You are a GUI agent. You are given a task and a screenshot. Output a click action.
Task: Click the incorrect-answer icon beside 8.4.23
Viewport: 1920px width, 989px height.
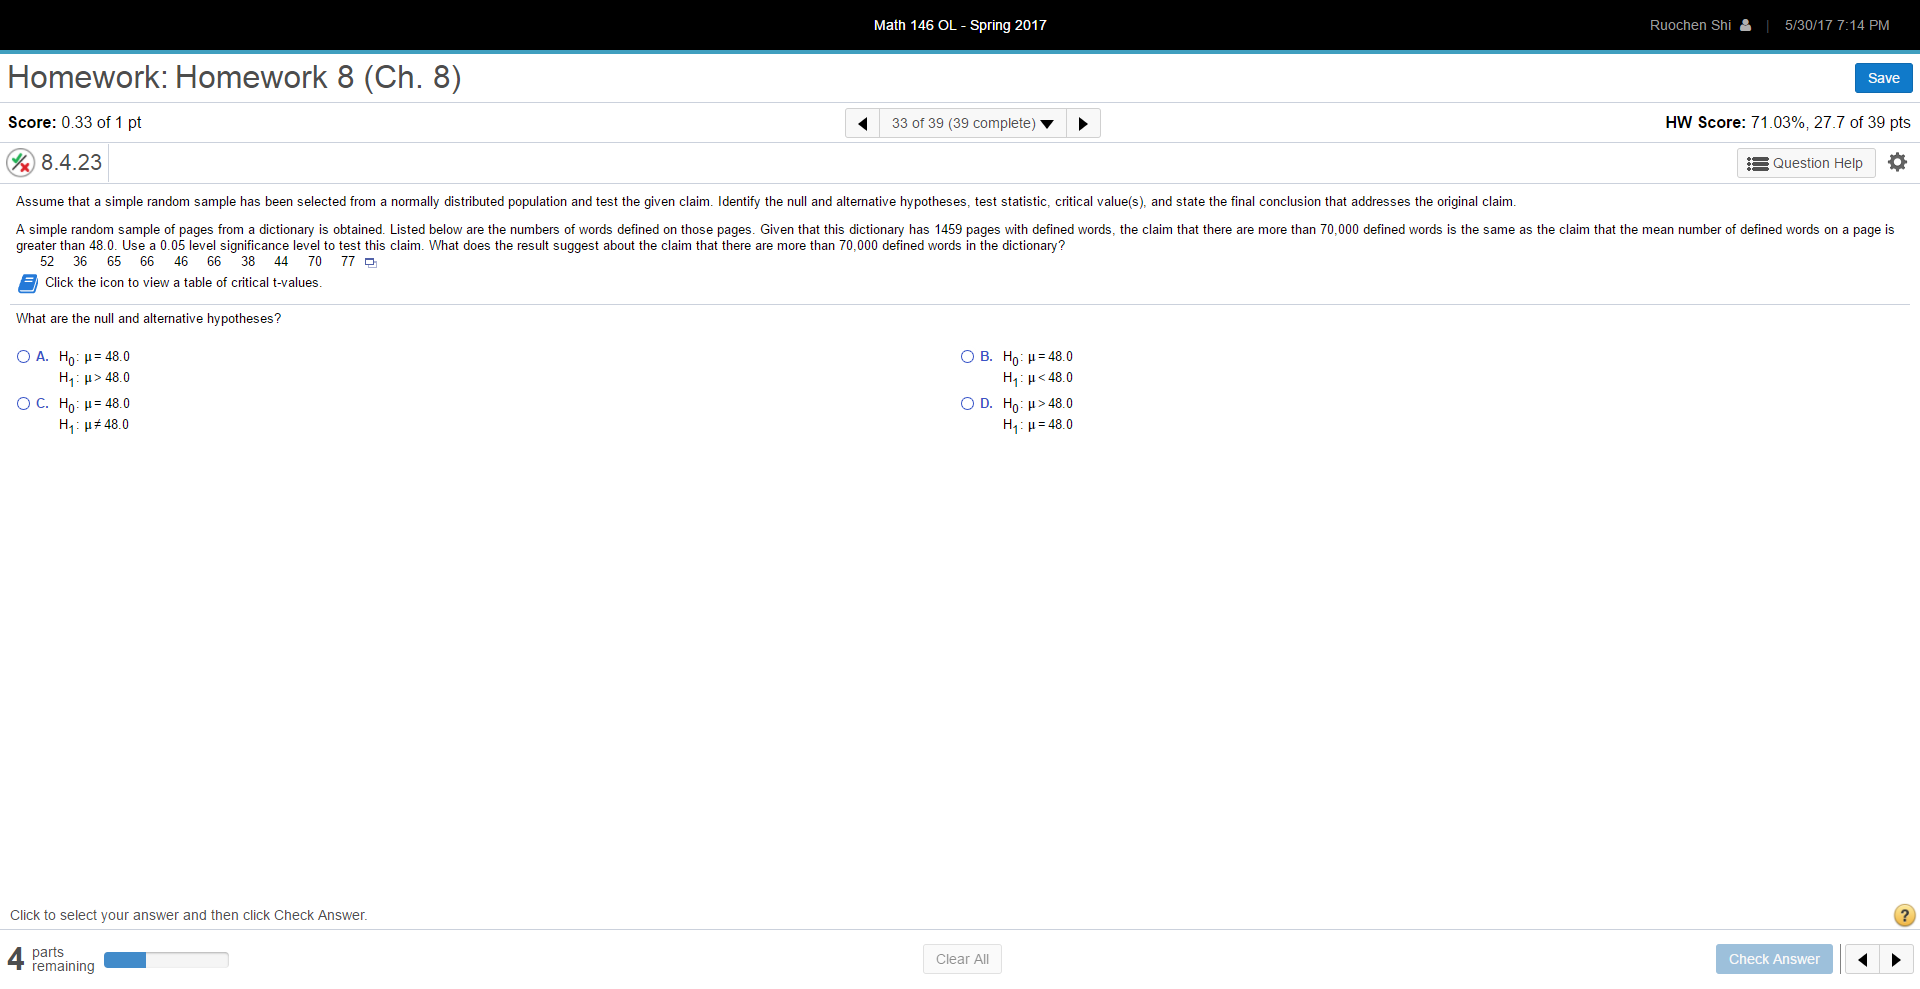[x=20, y=162]
